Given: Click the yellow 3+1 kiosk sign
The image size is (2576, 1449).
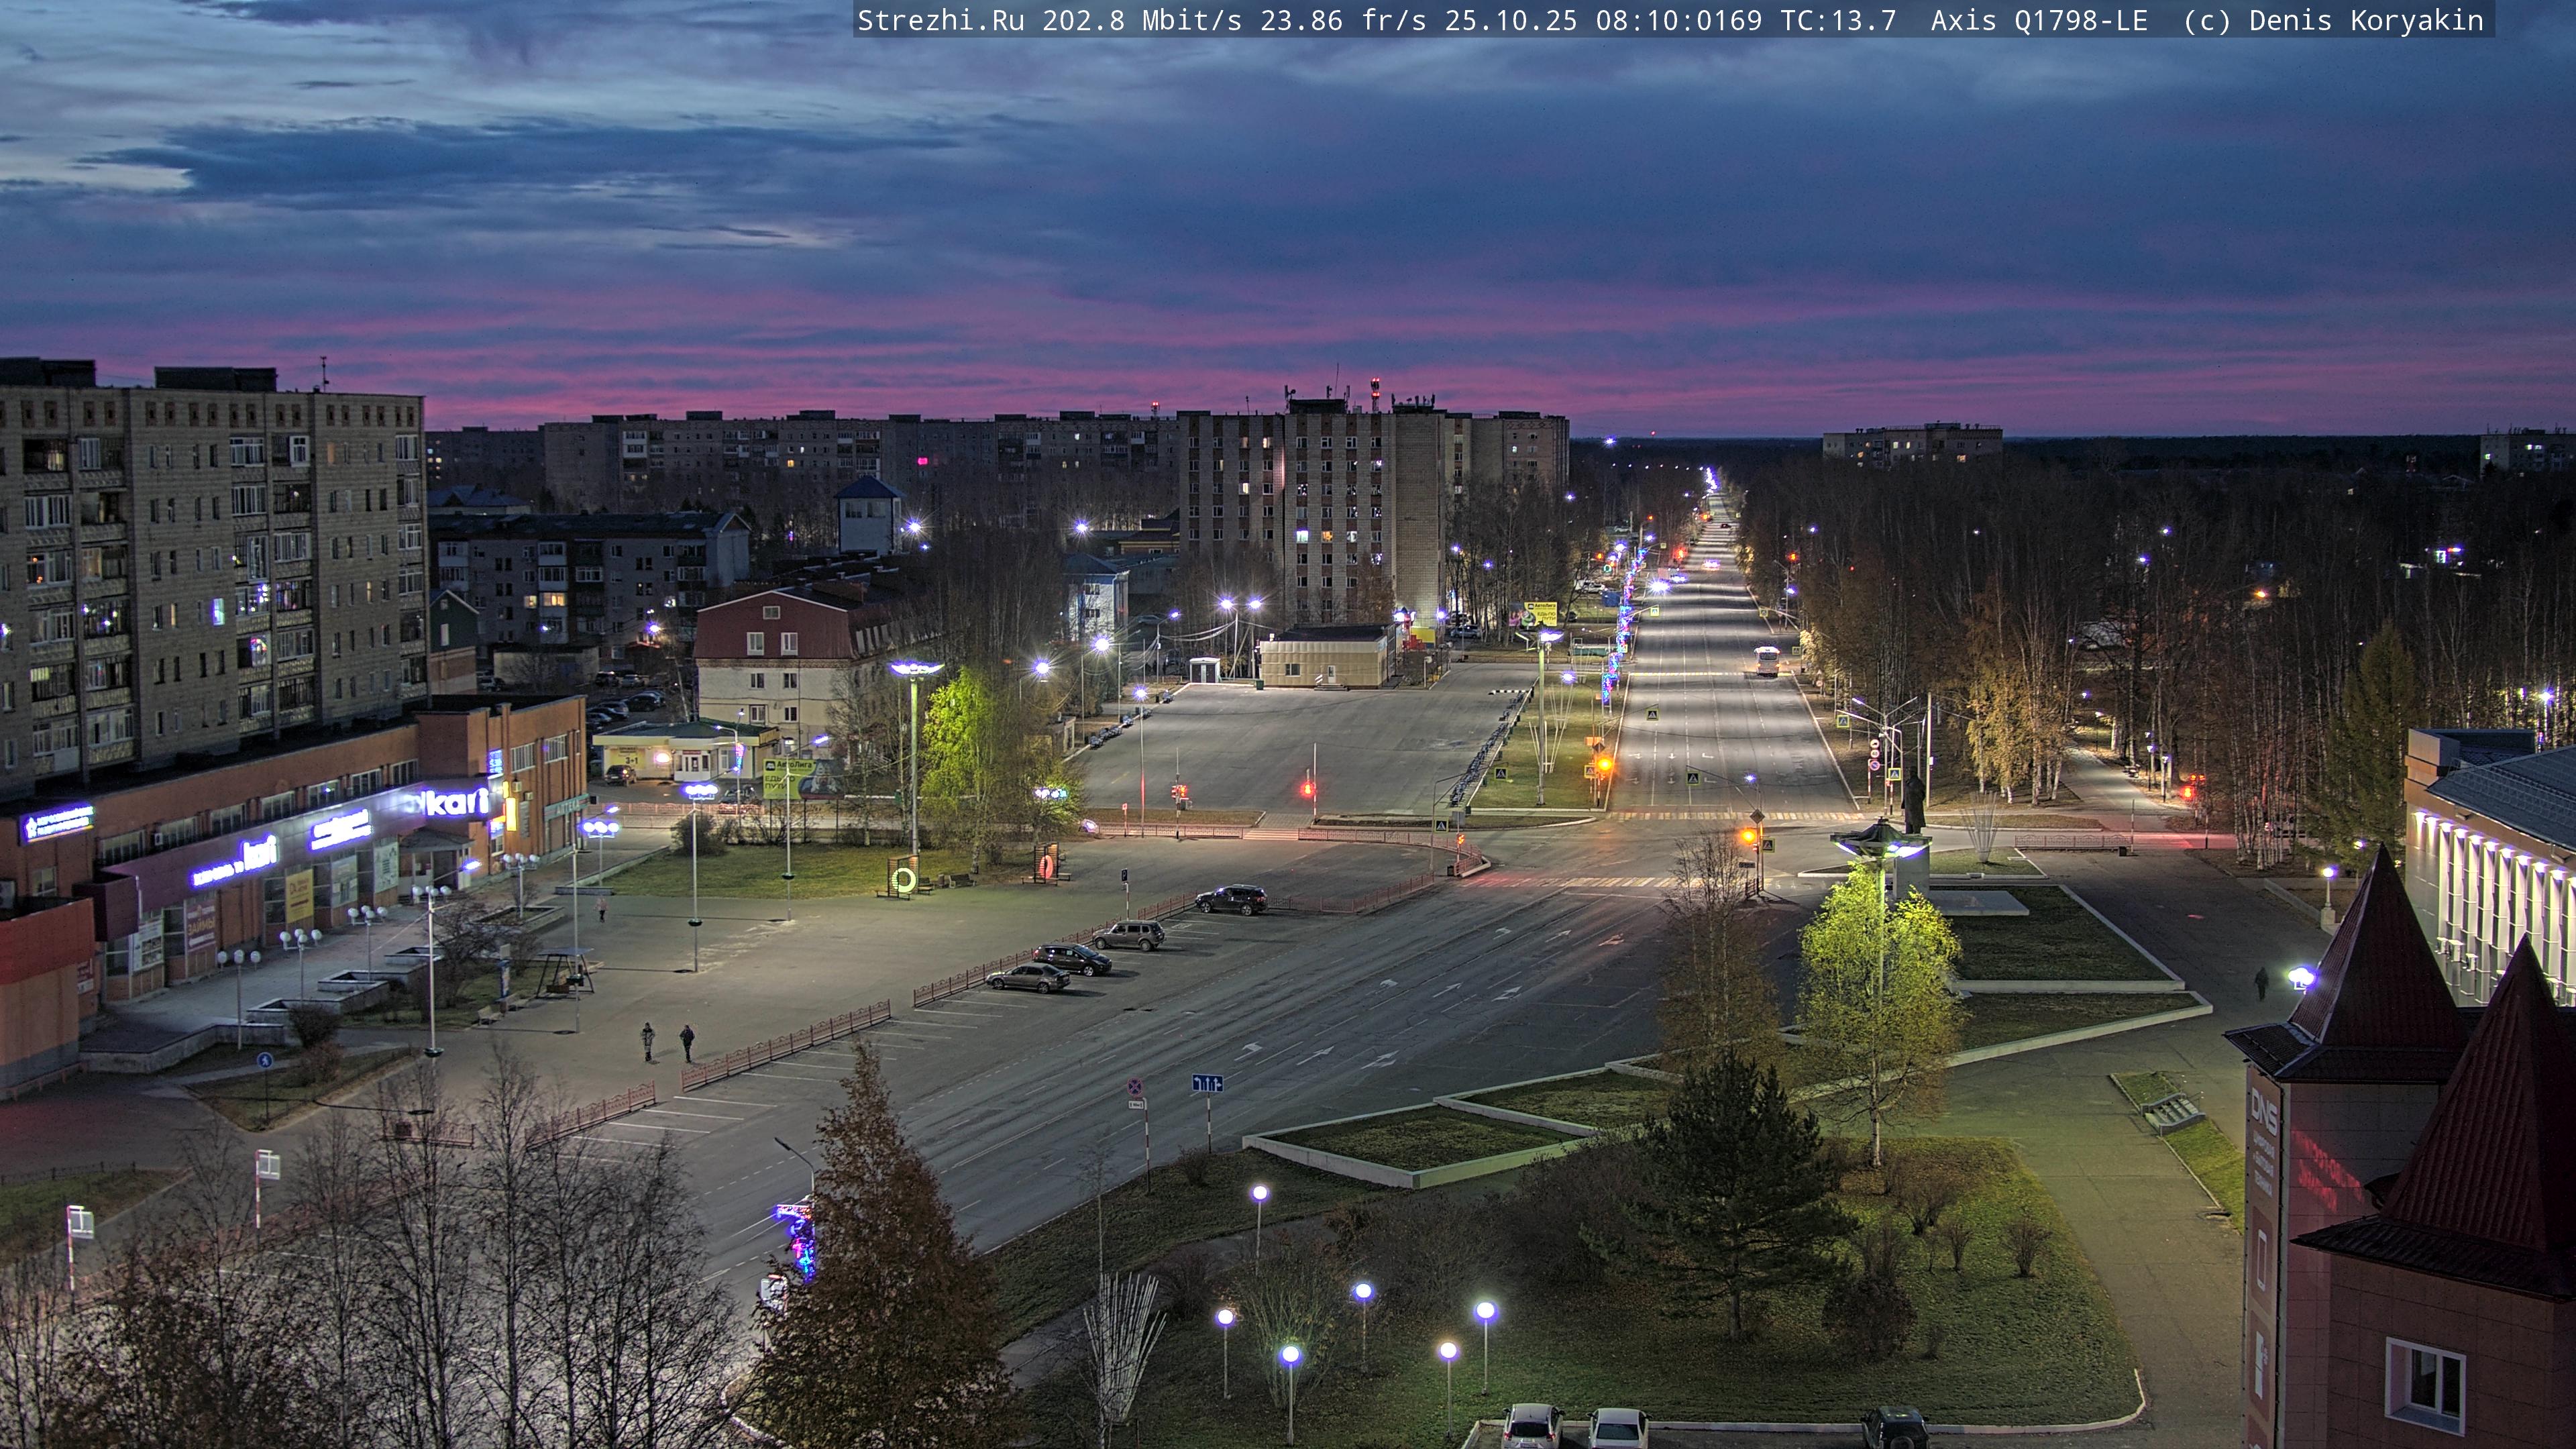Looking at the screenshot, I should (631, 760).
